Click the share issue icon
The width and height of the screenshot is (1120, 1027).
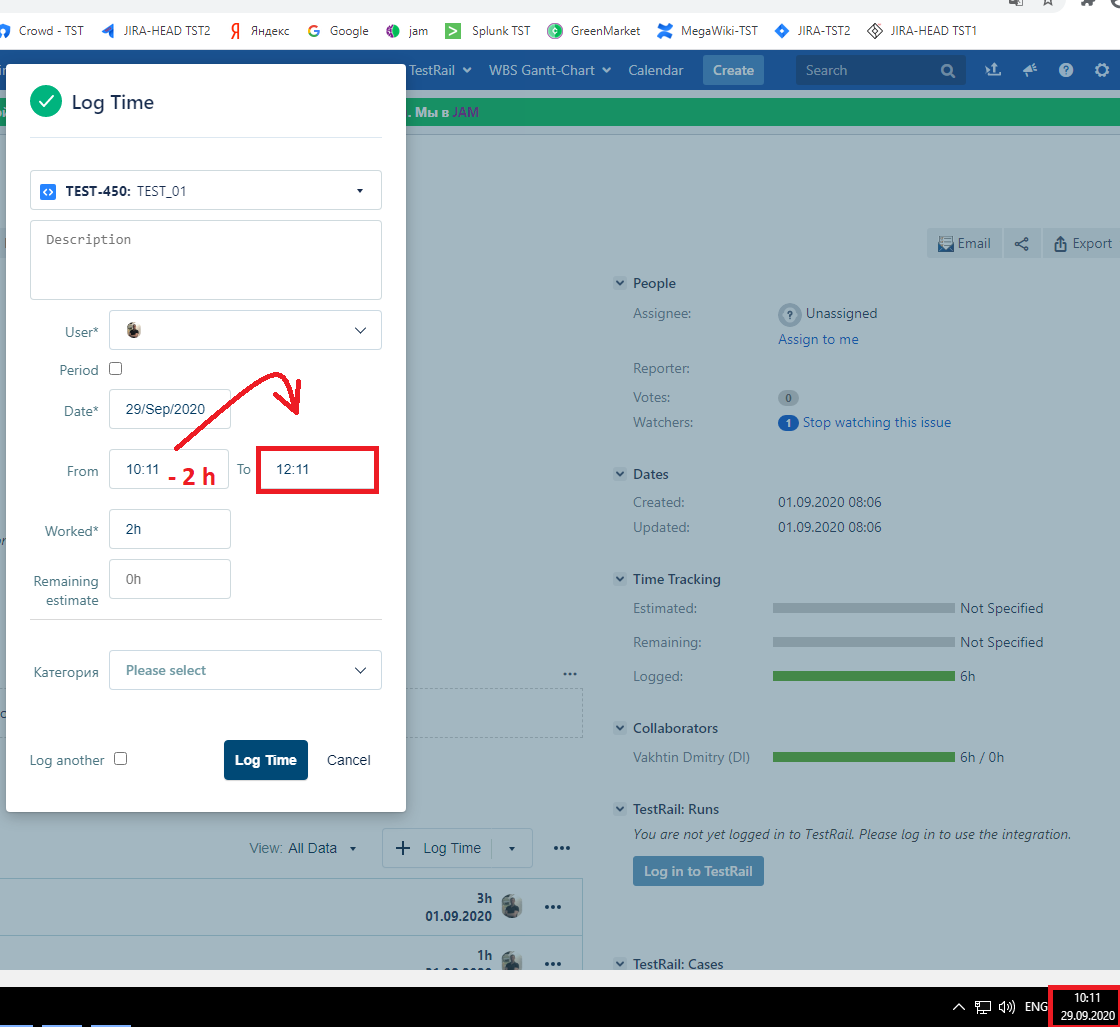point(1021,243)
